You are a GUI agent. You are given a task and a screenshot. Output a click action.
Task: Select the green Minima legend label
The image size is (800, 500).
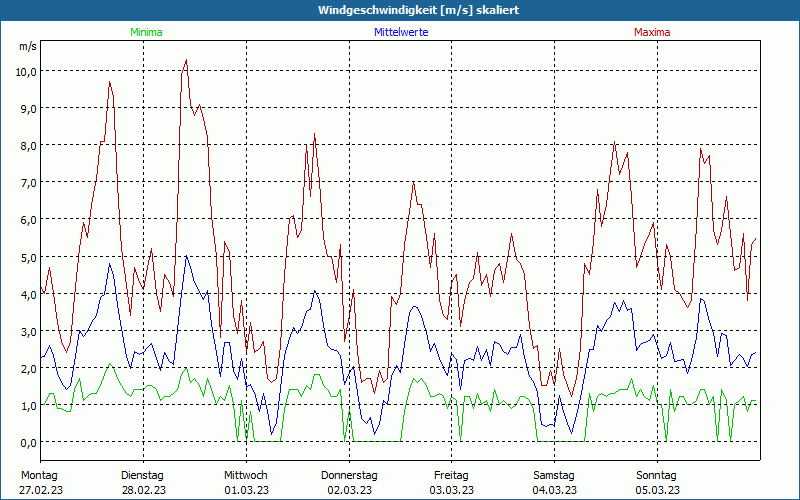coord(145,33)
